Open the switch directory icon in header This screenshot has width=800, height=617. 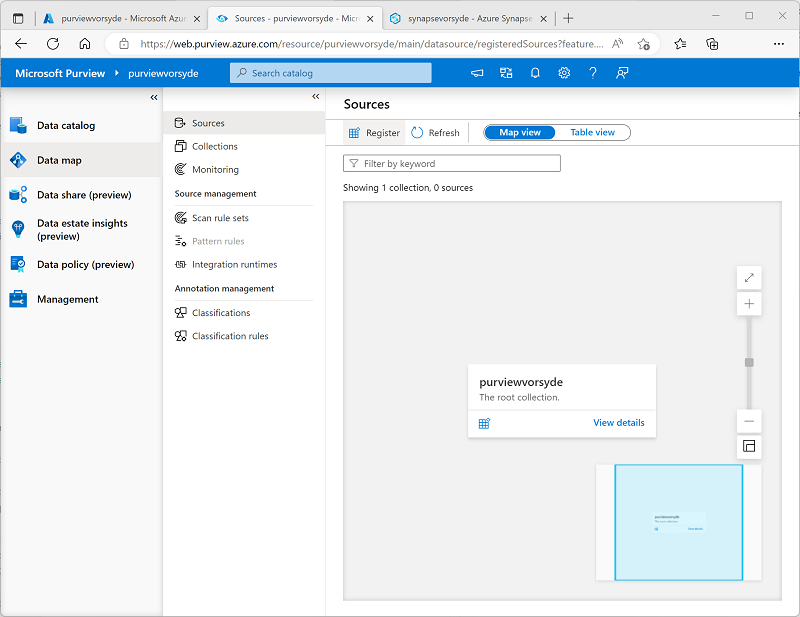(x=506, y=73)
